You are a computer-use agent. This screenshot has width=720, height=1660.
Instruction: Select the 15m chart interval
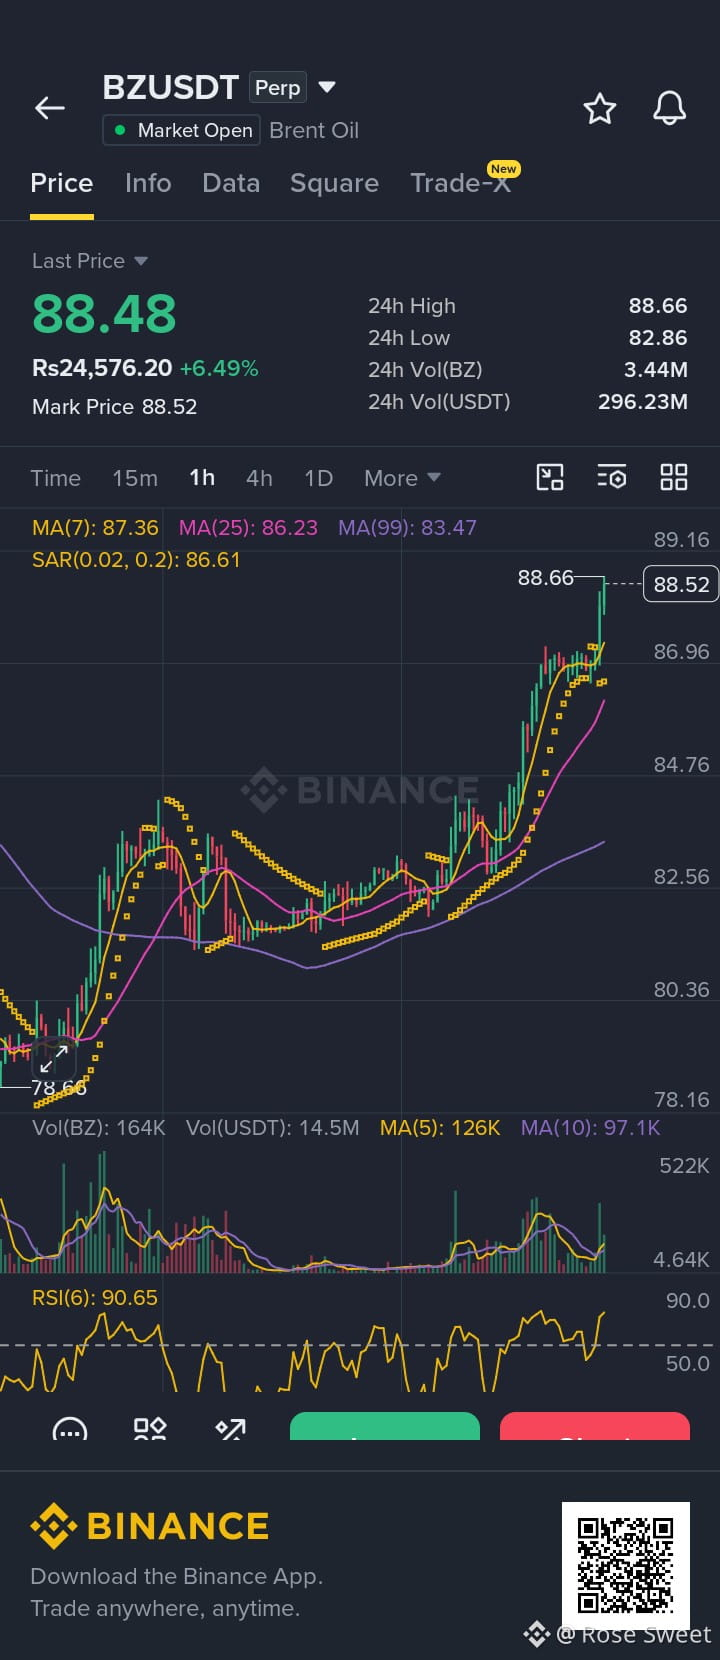[135, 478]
